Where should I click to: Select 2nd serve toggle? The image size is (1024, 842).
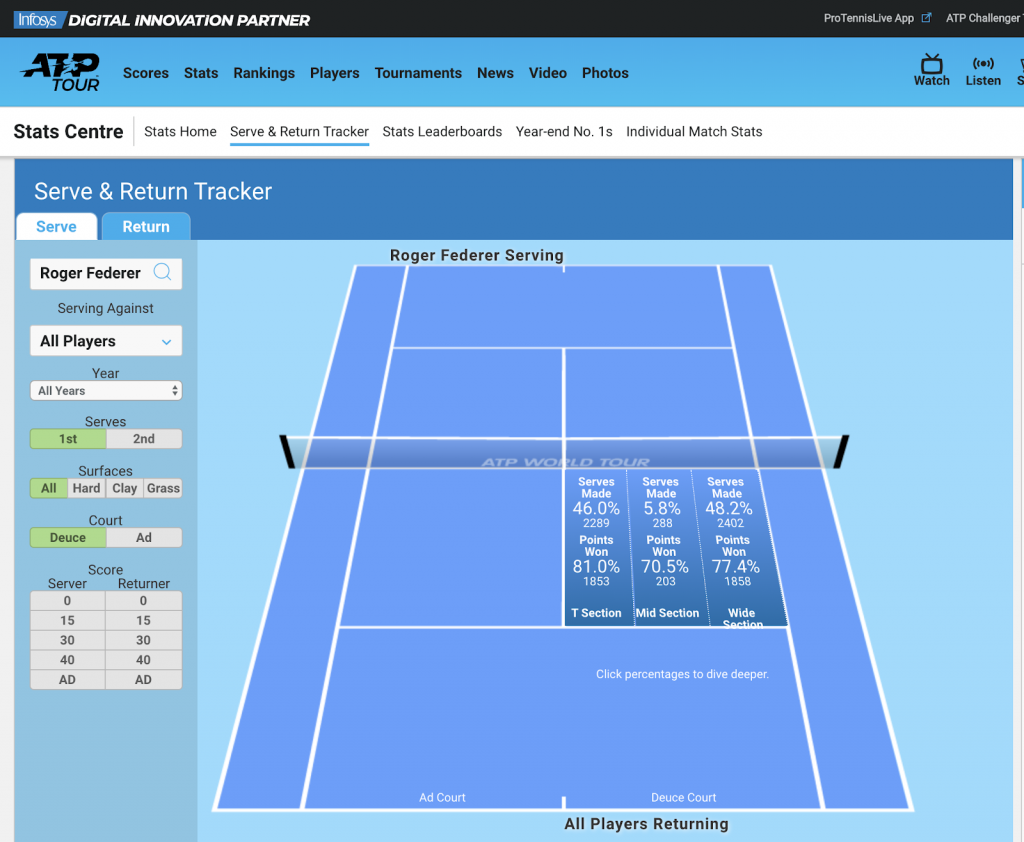(x=144, y=439)
